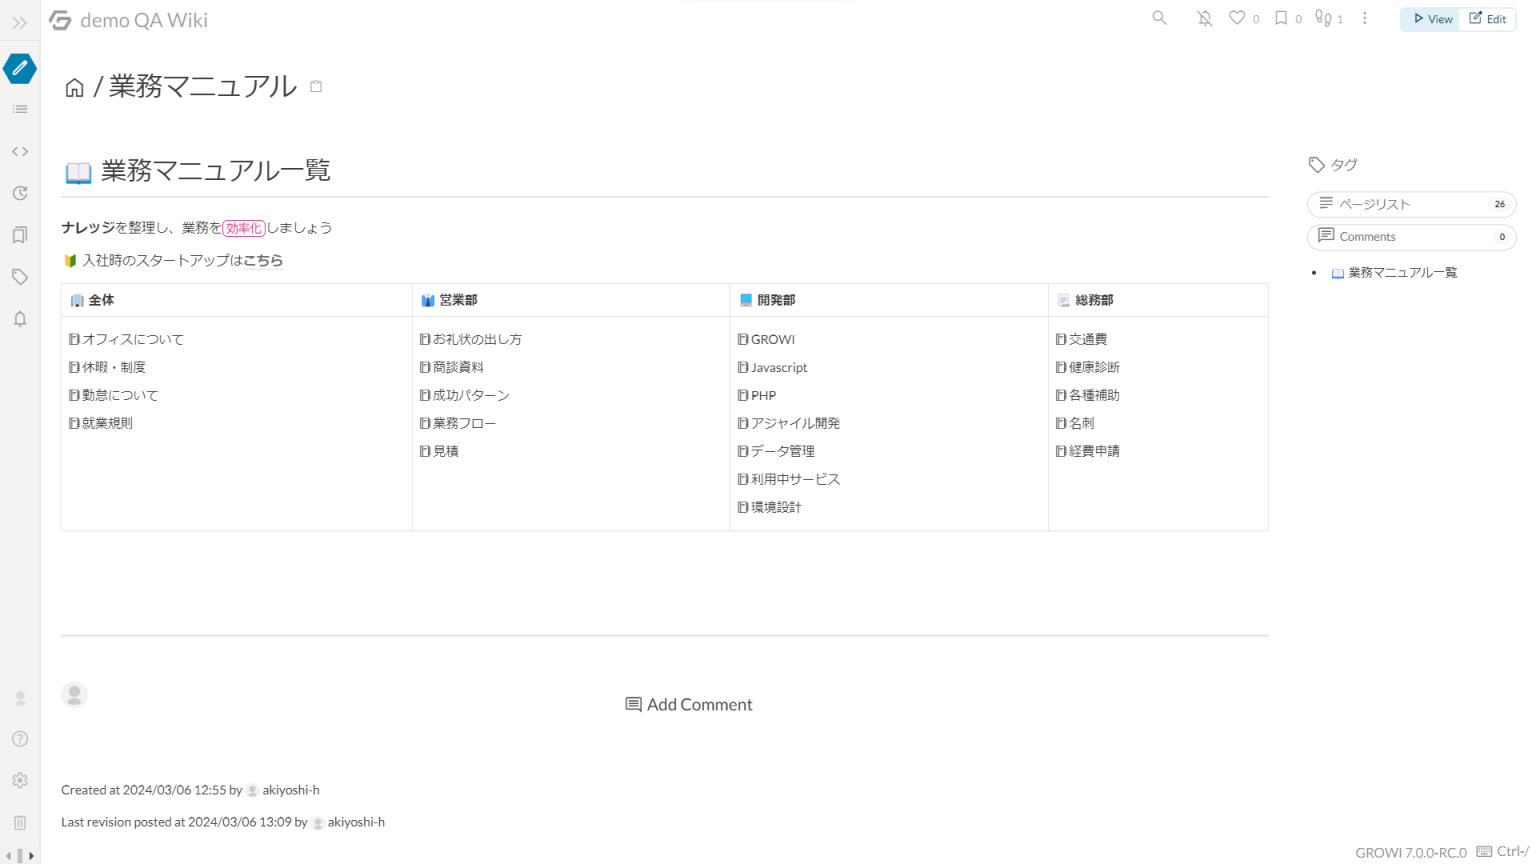Click the search icon in the top bar
The height and width of the screenshot is (864, 1536).
(x=1159, y=18)
